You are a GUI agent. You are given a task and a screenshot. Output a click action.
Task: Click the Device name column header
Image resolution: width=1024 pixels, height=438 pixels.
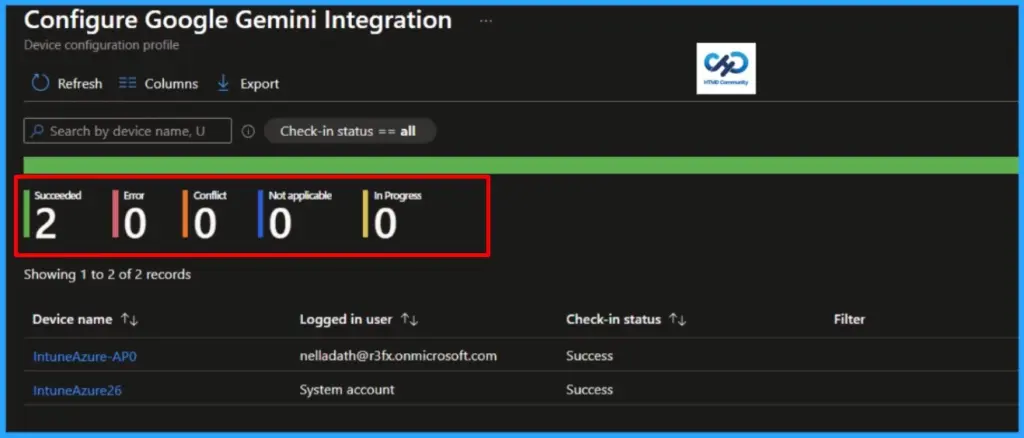pyautogui.click(x=72, y=320)
